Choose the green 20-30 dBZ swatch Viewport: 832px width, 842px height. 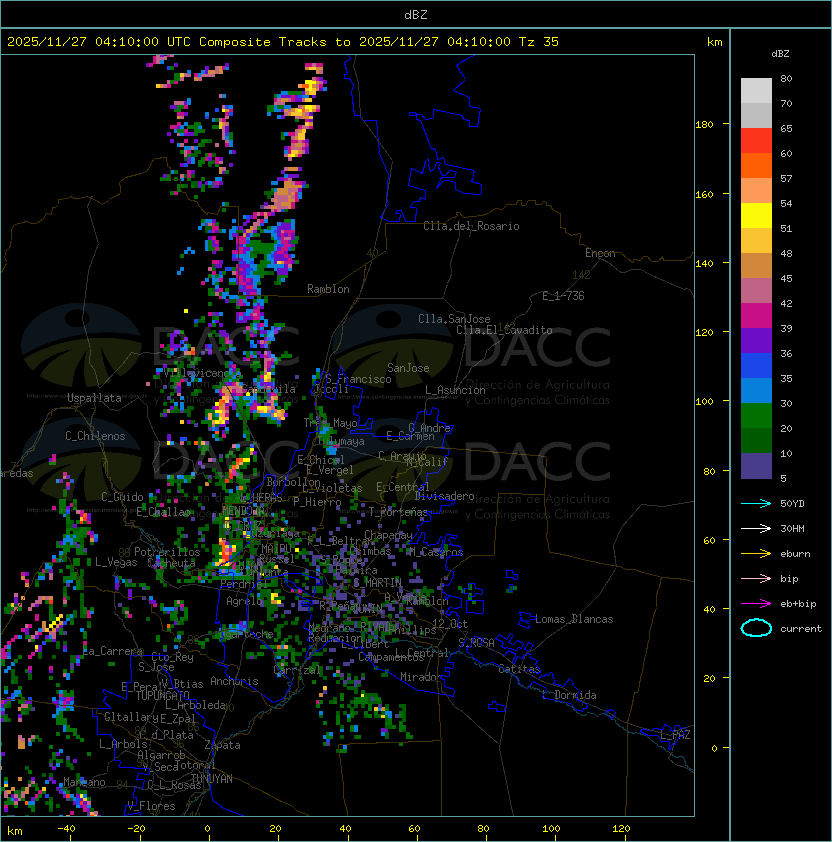[756, 416]
